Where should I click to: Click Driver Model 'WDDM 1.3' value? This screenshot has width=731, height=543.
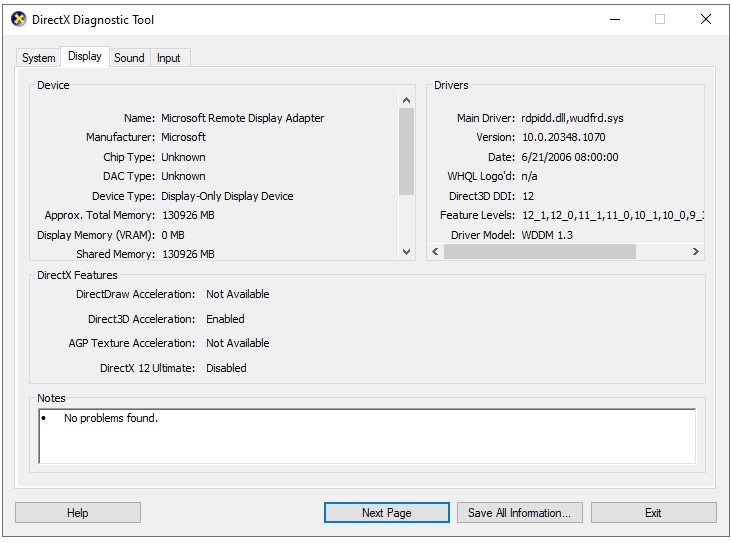[x=547, y=235]
